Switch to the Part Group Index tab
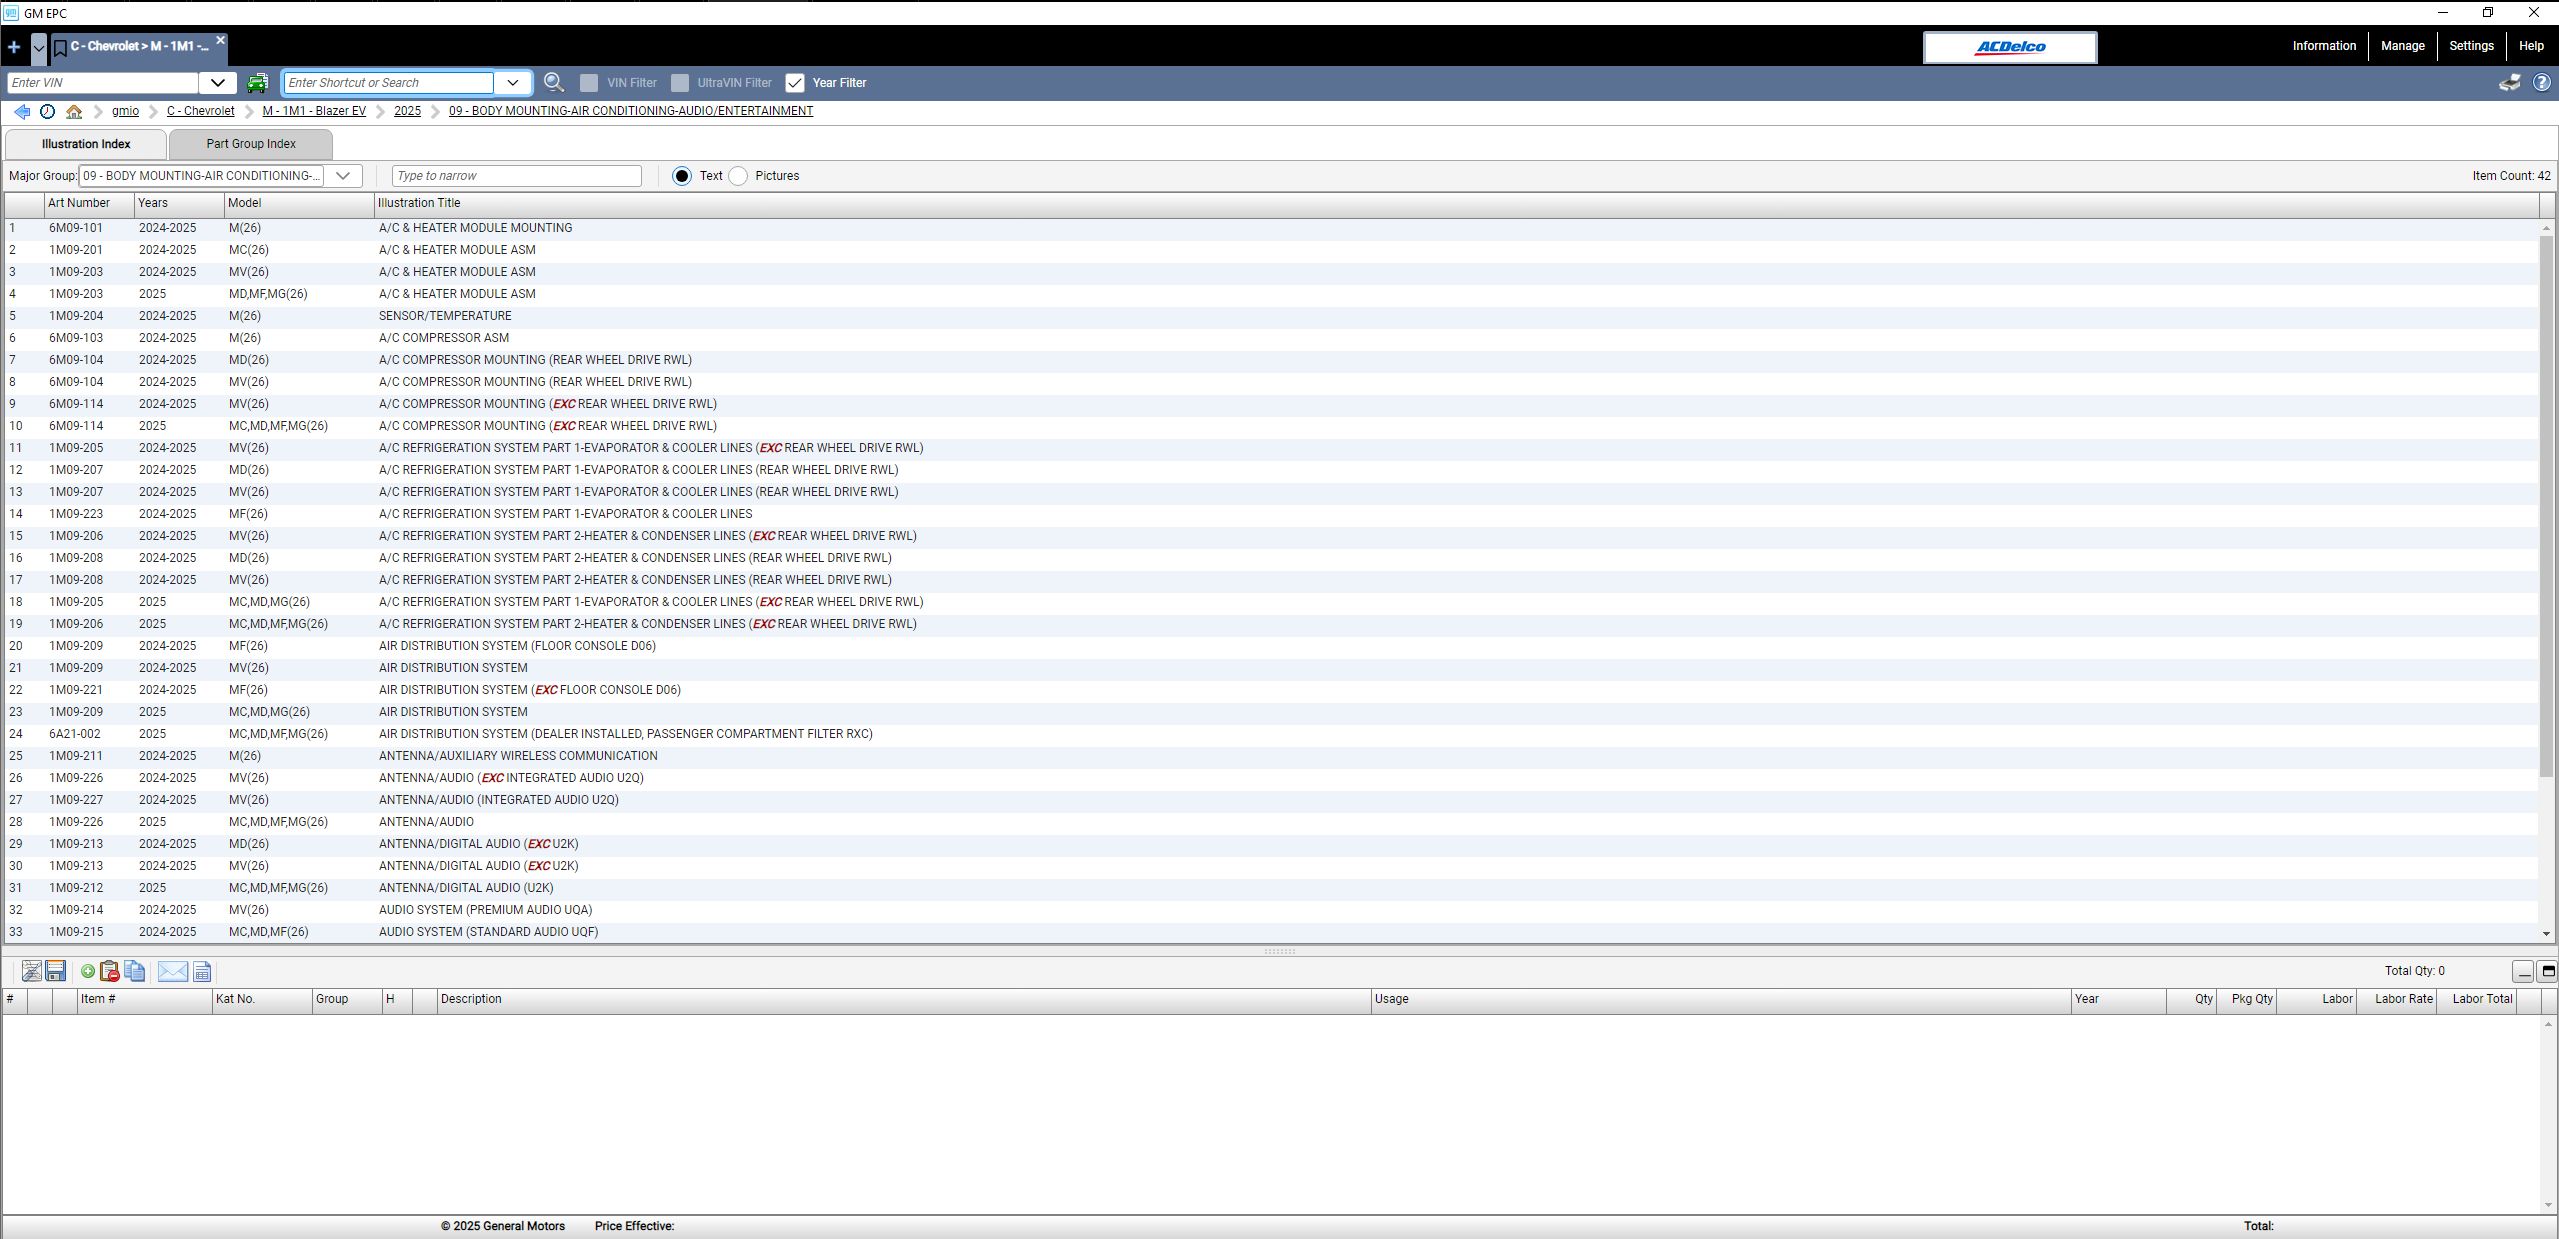The width and height of the screenshot is (2559, 1239). click(x=250, y=144)
